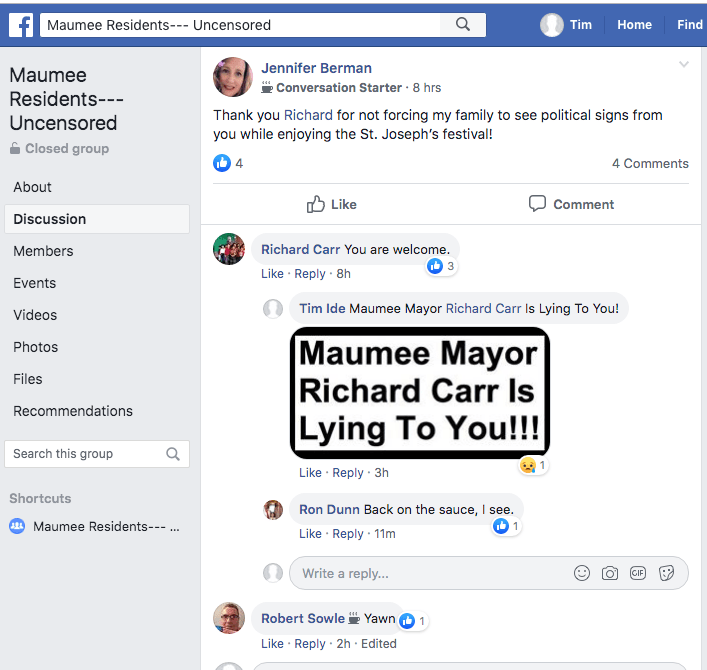Viewport: 707px width, 670px height.
Task: Open the Members section
Action: (x=43, y=251)
